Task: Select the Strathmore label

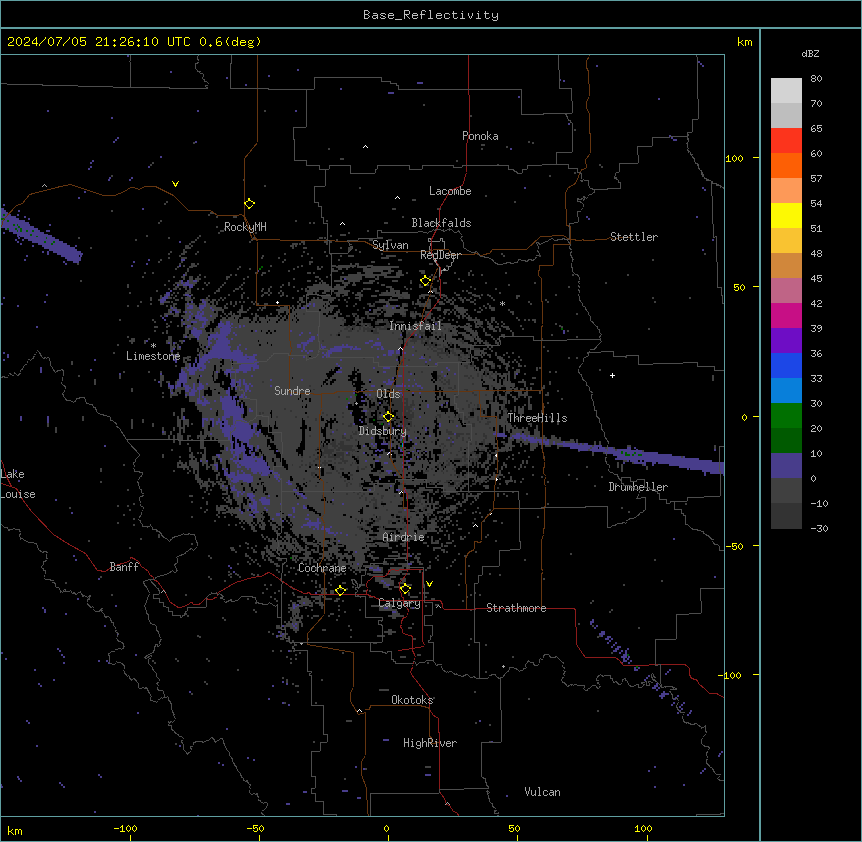Action: coord(516,608)
